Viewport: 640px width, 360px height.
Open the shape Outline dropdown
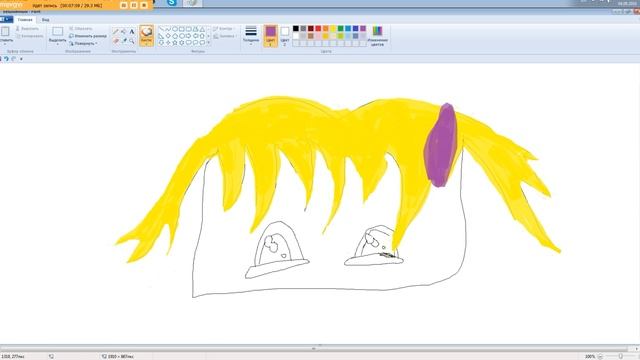point(225,29)
